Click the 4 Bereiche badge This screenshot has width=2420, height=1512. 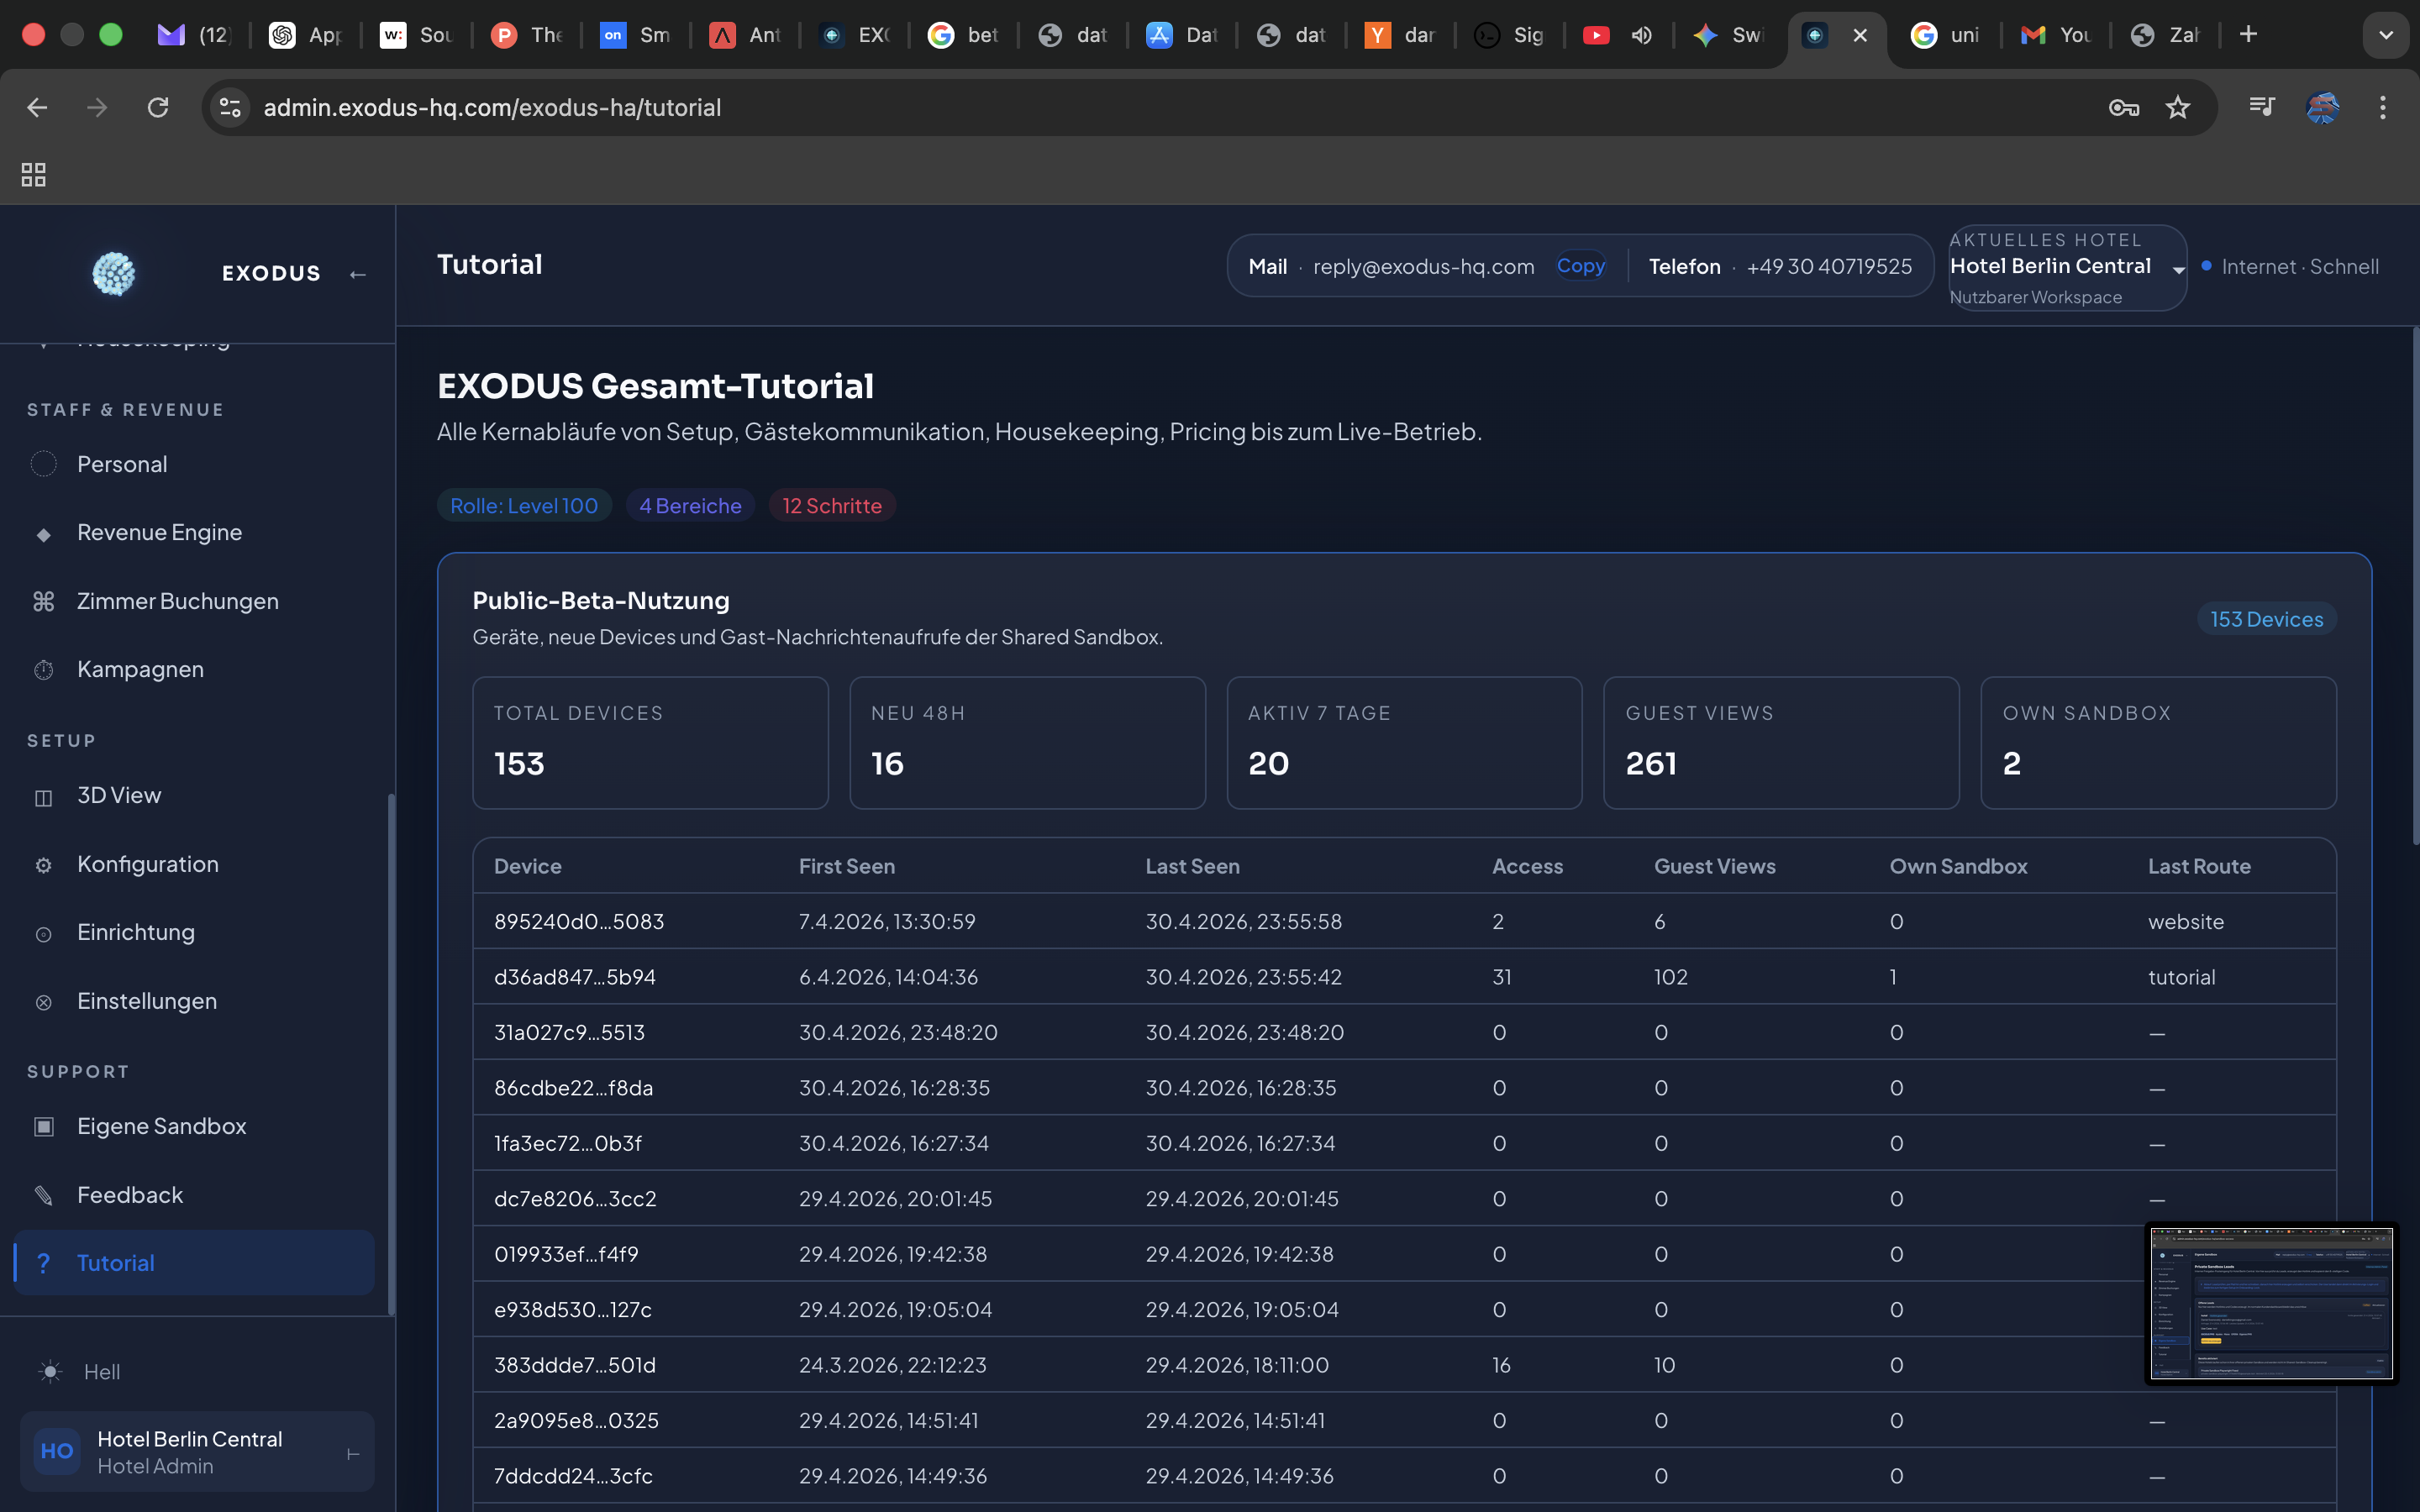click(690, 506)
